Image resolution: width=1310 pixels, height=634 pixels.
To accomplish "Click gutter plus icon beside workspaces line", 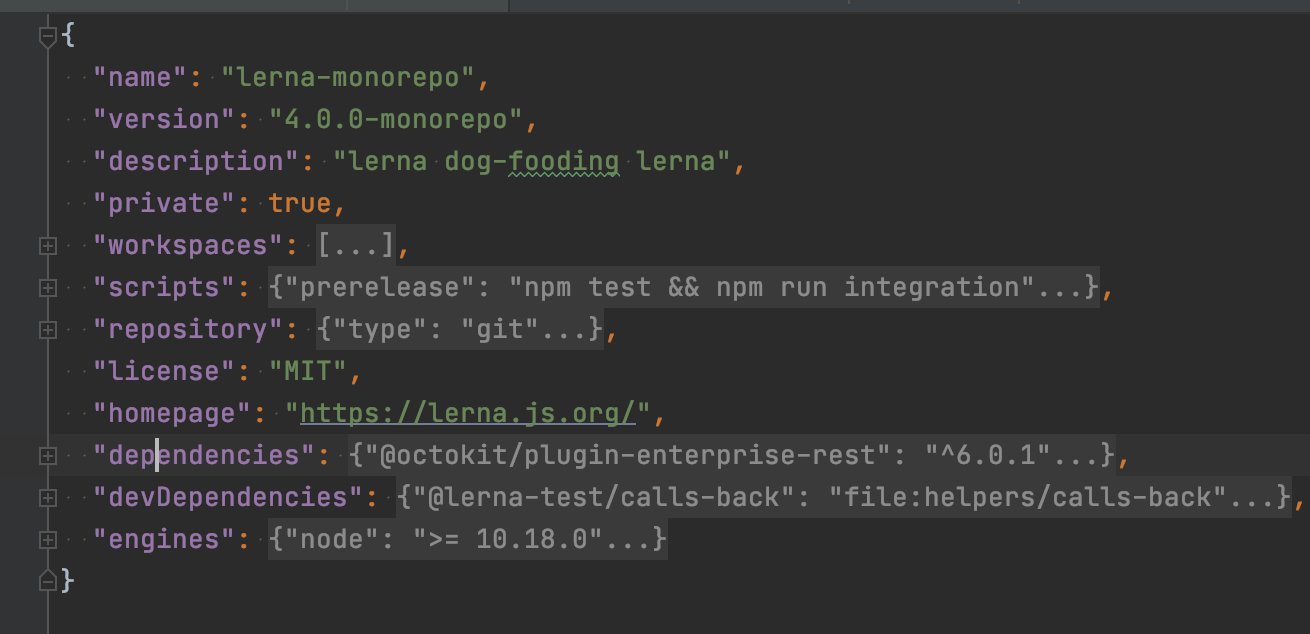I will (x=47, y=245).
